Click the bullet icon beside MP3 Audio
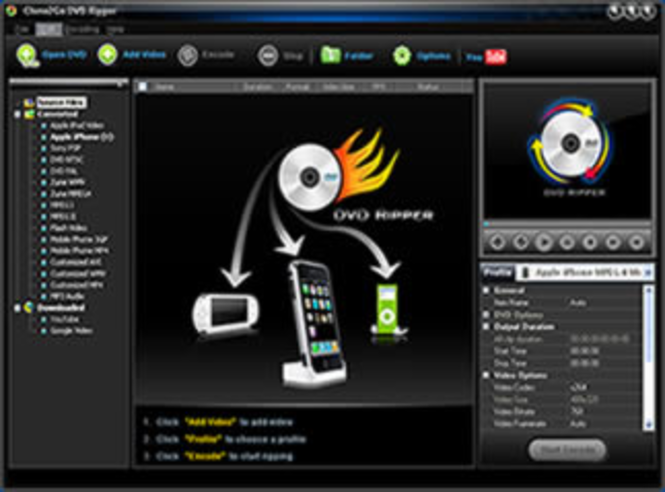The image size is (665, 492). (x=43, y=296)
